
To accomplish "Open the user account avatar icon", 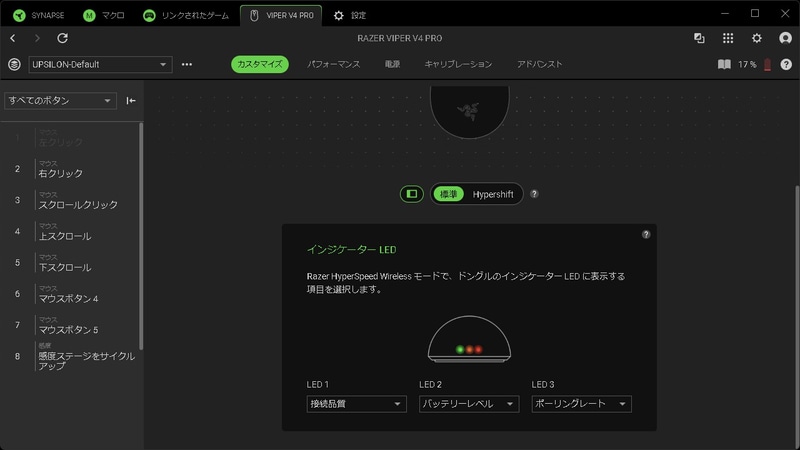I will coord(785,38).
